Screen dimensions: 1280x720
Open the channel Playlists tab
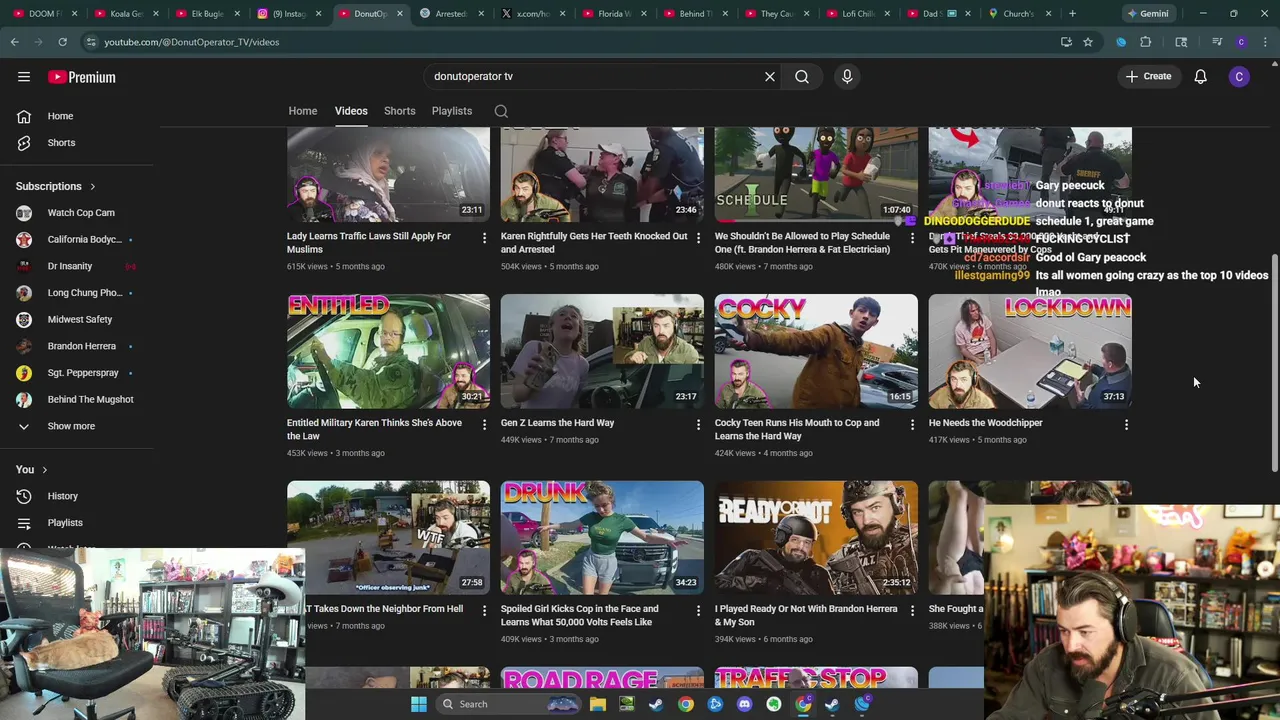pos(452,111)
